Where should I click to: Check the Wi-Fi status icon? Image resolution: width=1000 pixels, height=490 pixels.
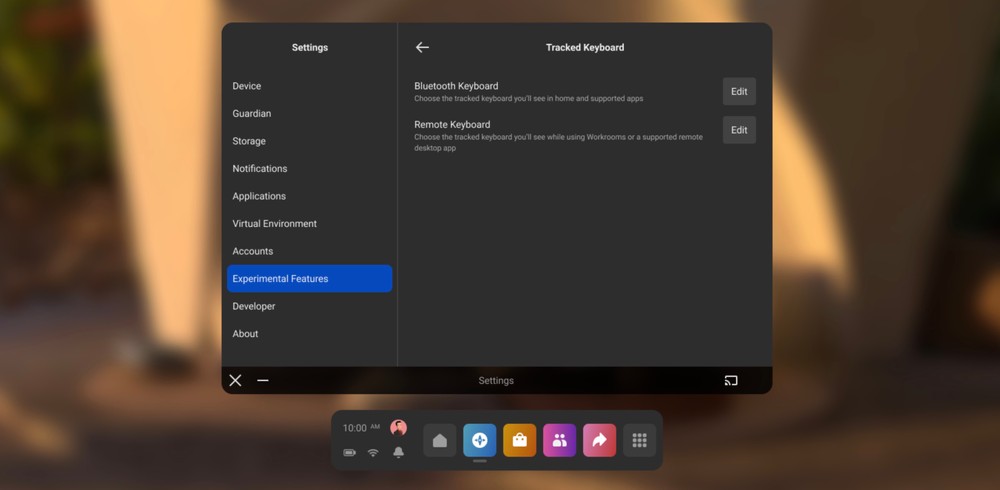pos(373,452)
